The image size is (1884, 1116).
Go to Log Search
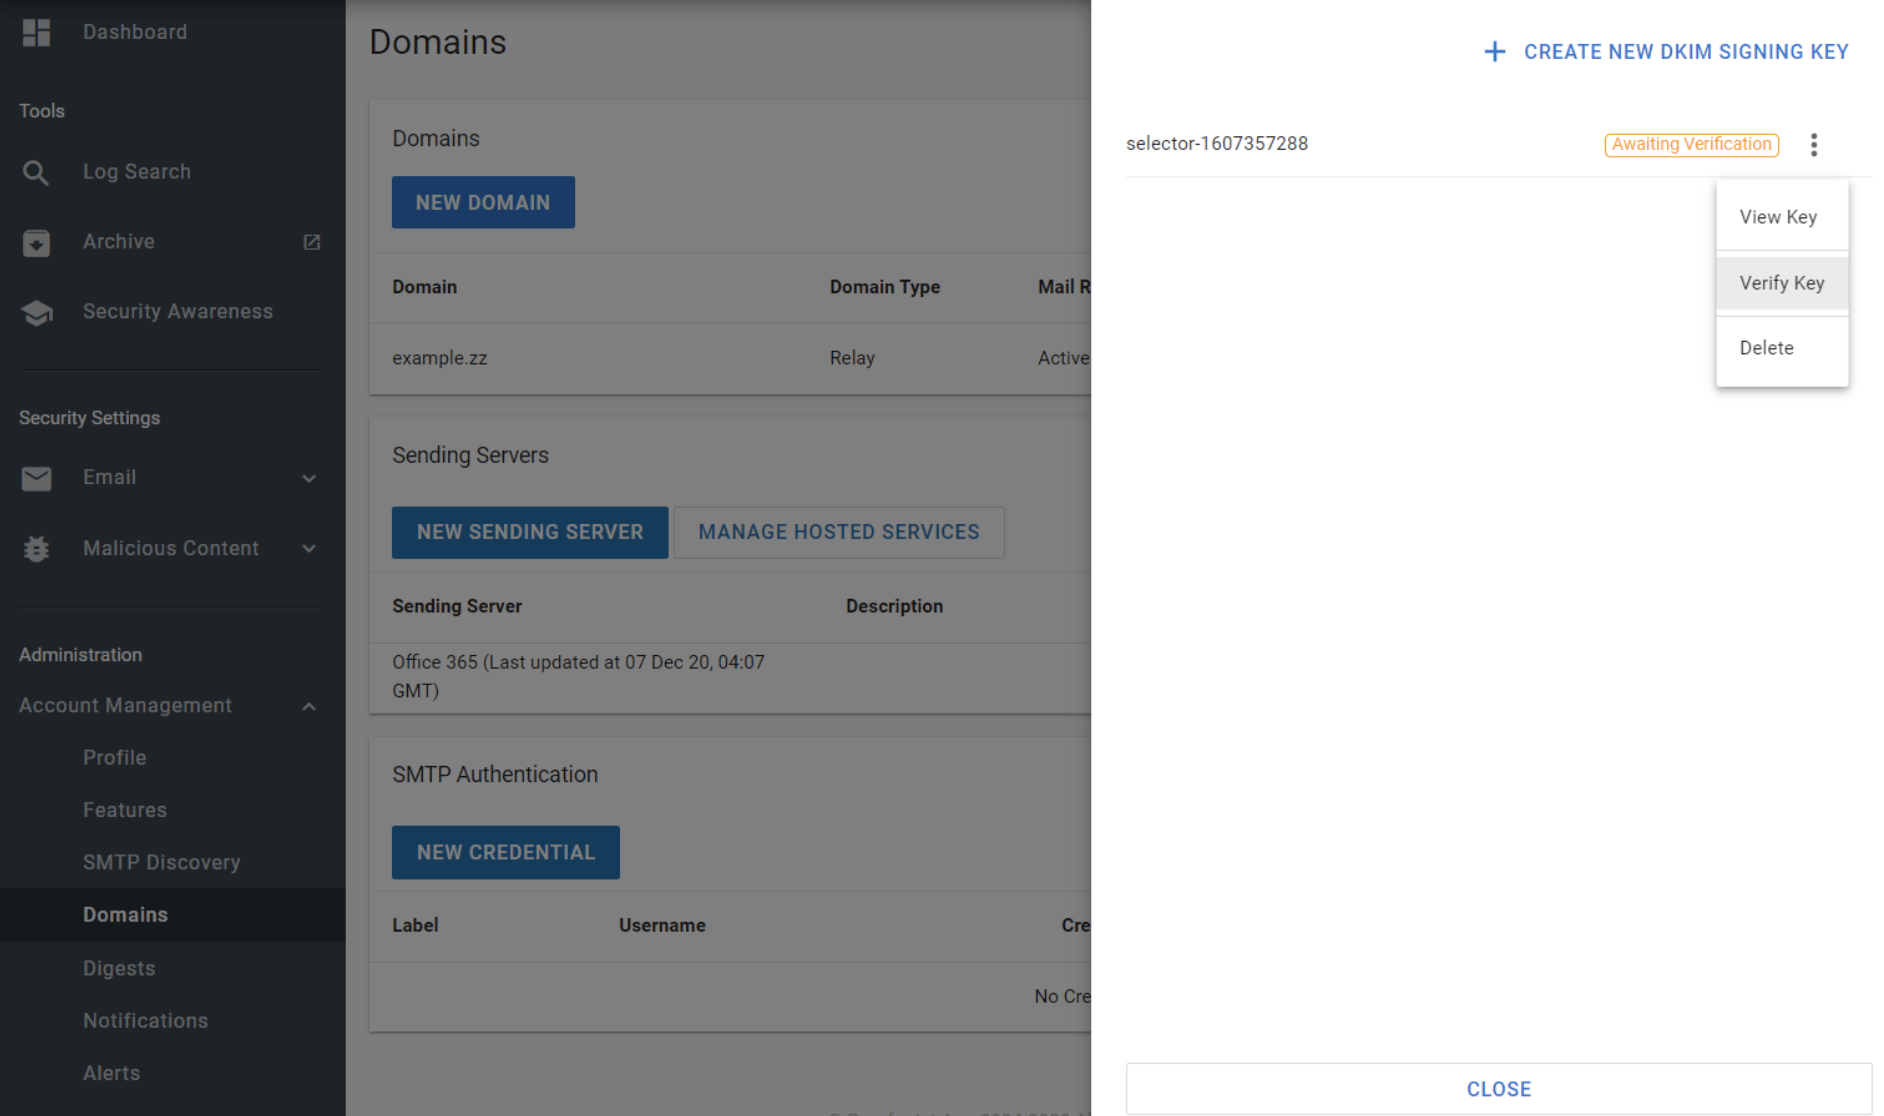pos(137,172)
